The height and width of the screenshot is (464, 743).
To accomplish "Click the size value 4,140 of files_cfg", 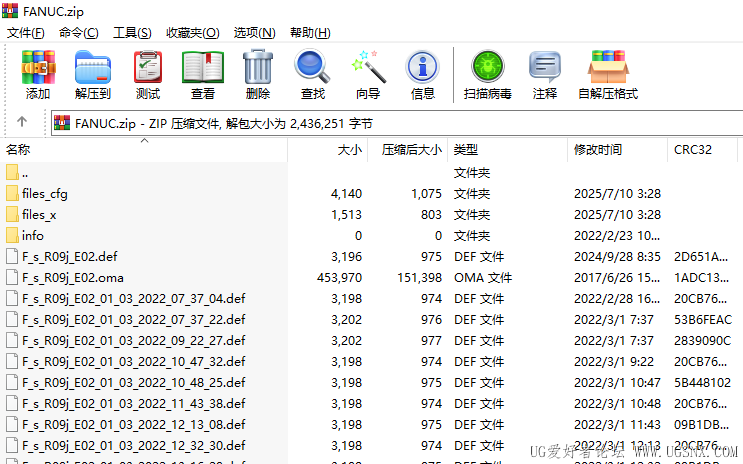I will [x=346, y=193].
